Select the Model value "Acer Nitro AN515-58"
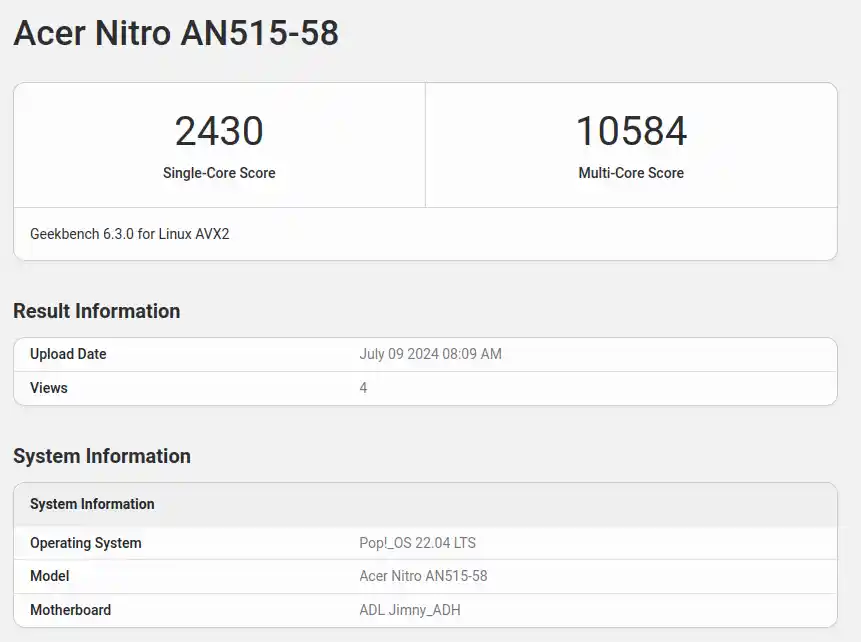 [423, 576]
